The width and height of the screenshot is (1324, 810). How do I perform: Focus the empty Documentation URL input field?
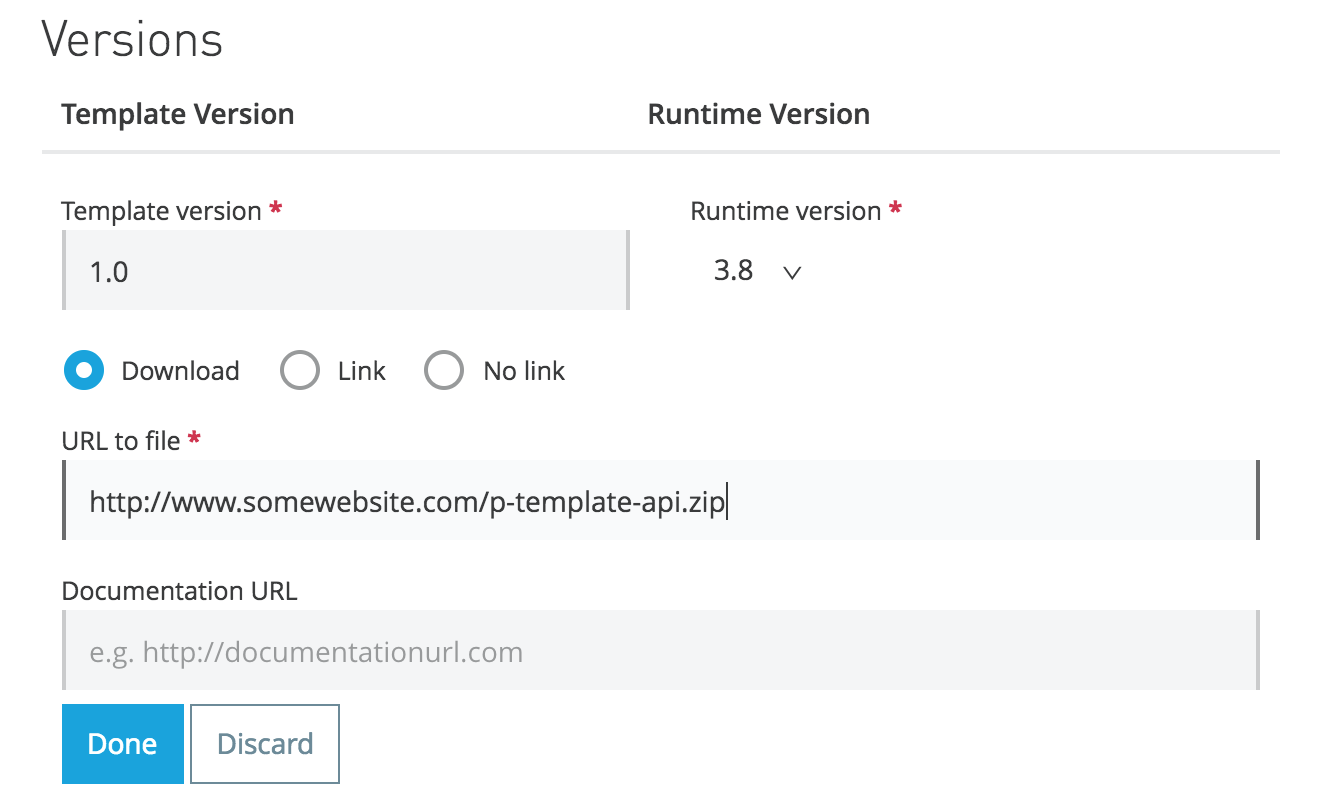click(660, 652)
